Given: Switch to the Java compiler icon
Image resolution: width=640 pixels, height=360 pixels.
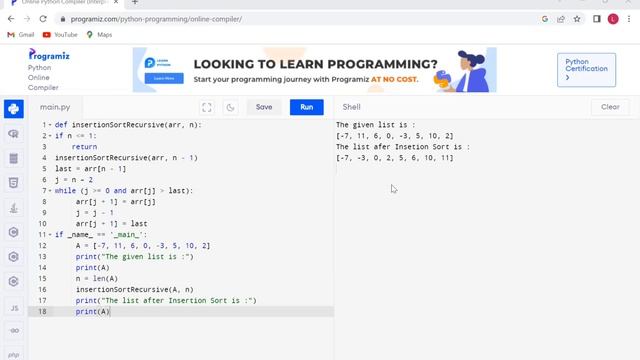Looking at the screenshot, I should pyautogui.click(x=13, y=208).
